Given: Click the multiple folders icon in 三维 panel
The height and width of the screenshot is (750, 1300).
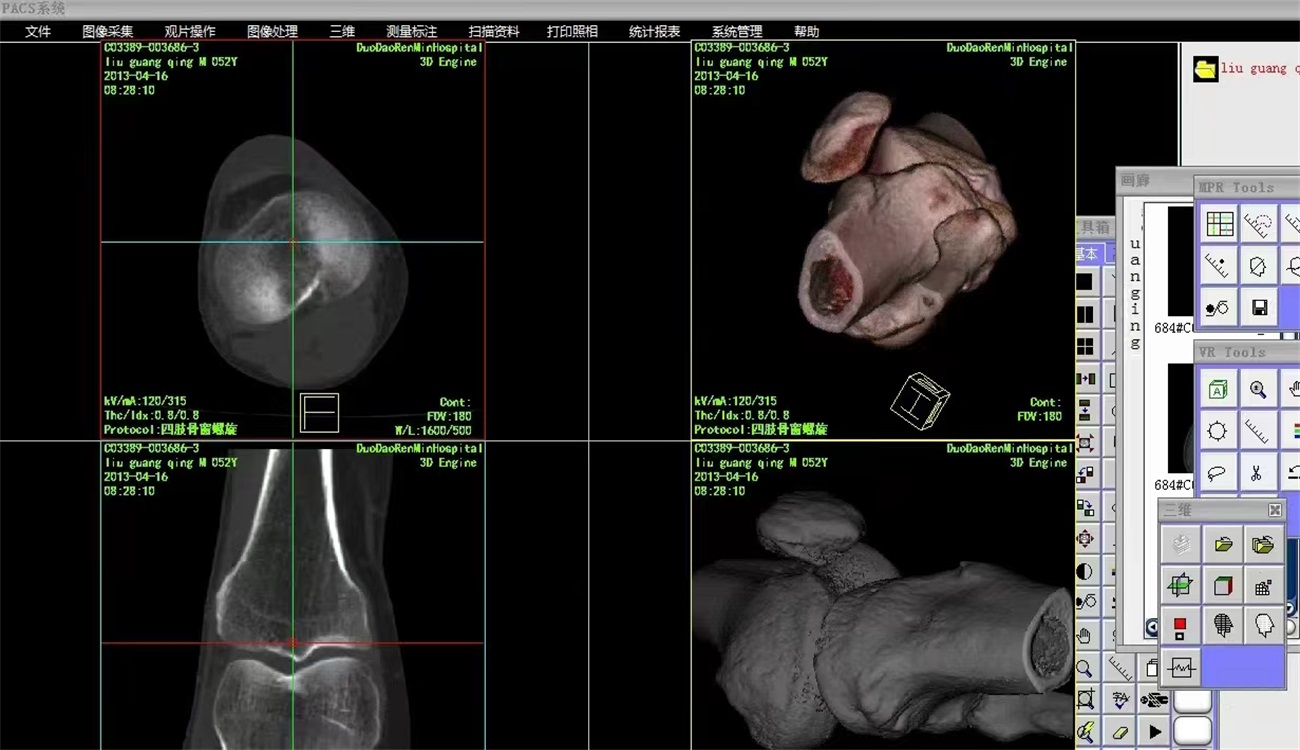Looking at the screenshot, I should coord(1263,544).
